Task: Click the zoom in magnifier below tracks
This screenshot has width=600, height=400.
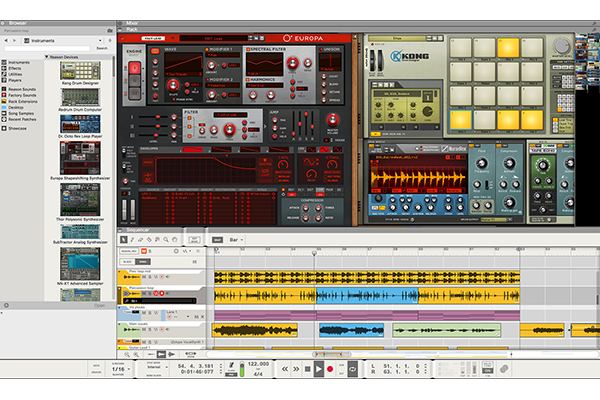Action: pos(136,355)
